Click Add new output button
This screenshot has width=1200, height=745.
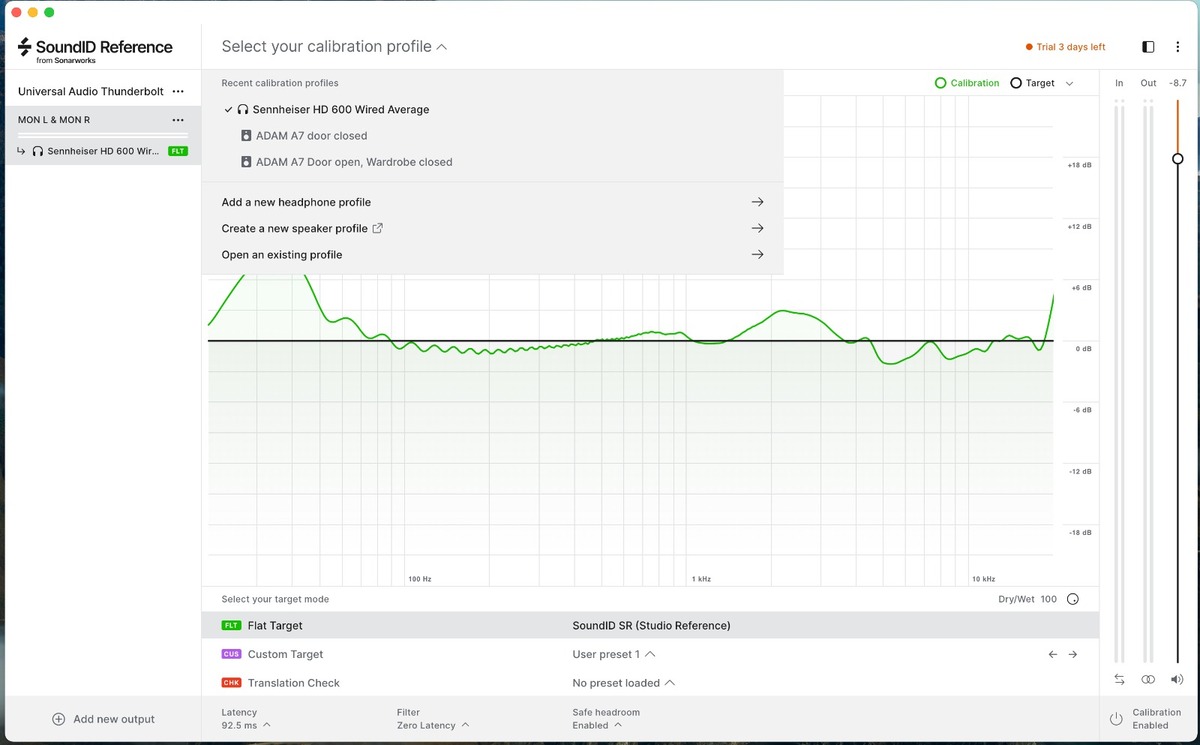tap(103, 719)
